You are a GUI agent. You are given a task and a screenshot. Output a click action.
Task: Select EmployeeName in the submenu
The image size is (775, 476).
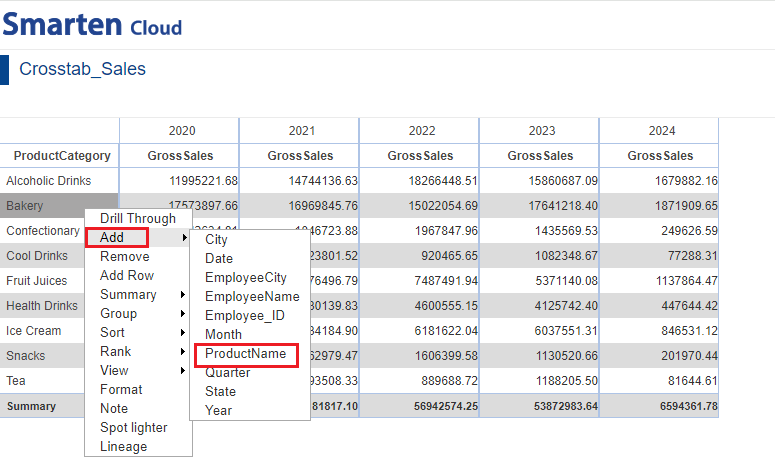pos(252,297)
